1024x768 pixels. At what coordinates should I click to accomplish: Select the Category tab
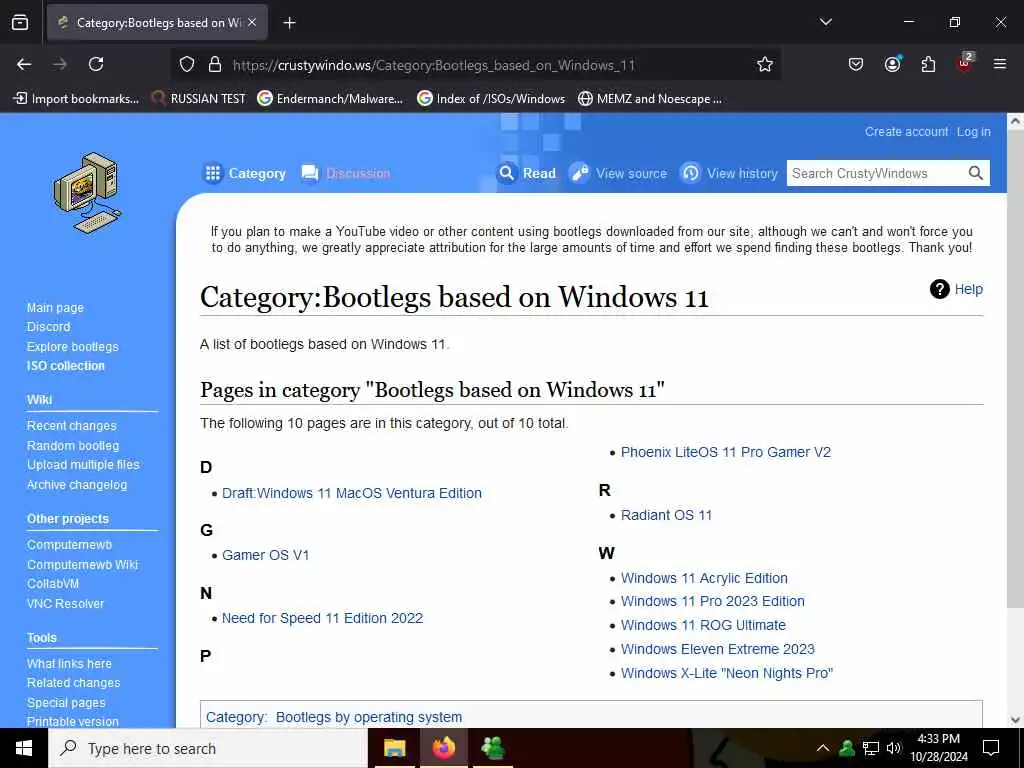coord(244,173)
